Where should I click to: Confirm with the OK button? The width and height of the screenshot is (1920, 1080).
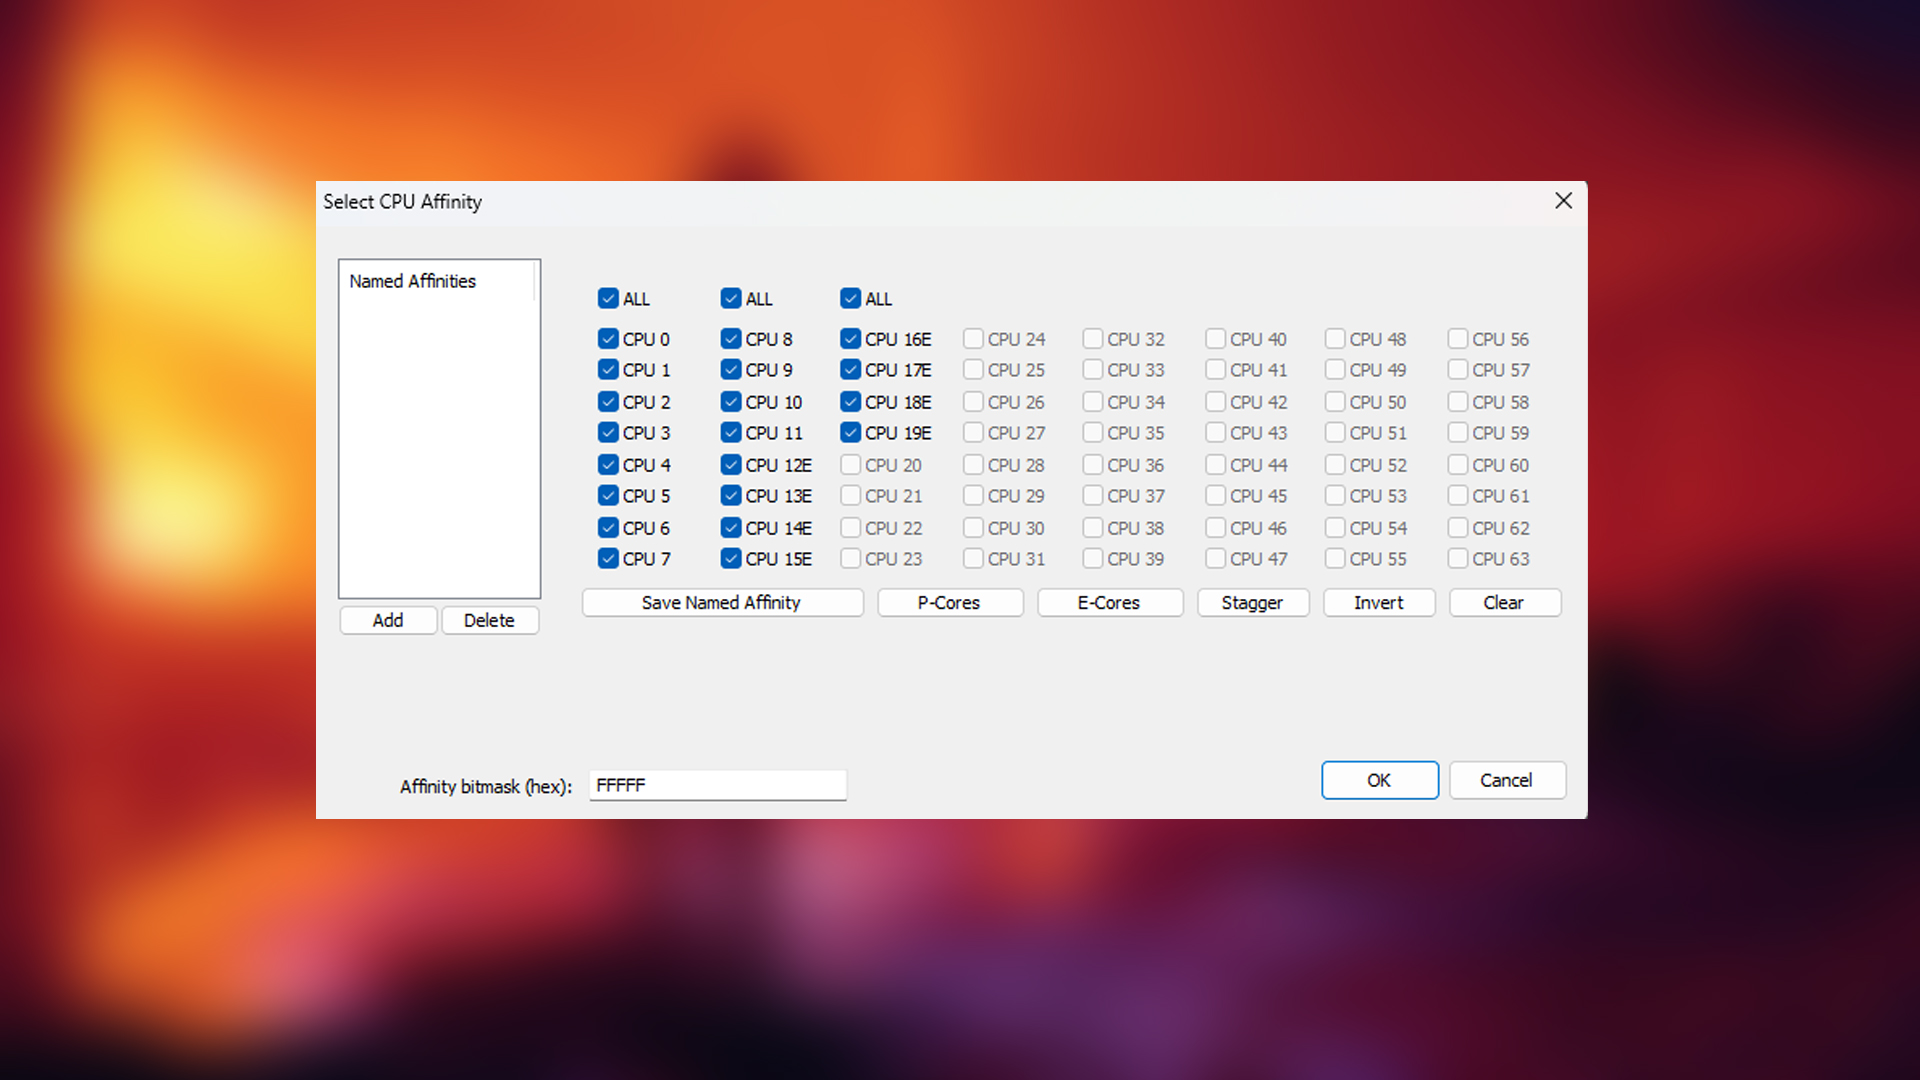(1379, 780)
